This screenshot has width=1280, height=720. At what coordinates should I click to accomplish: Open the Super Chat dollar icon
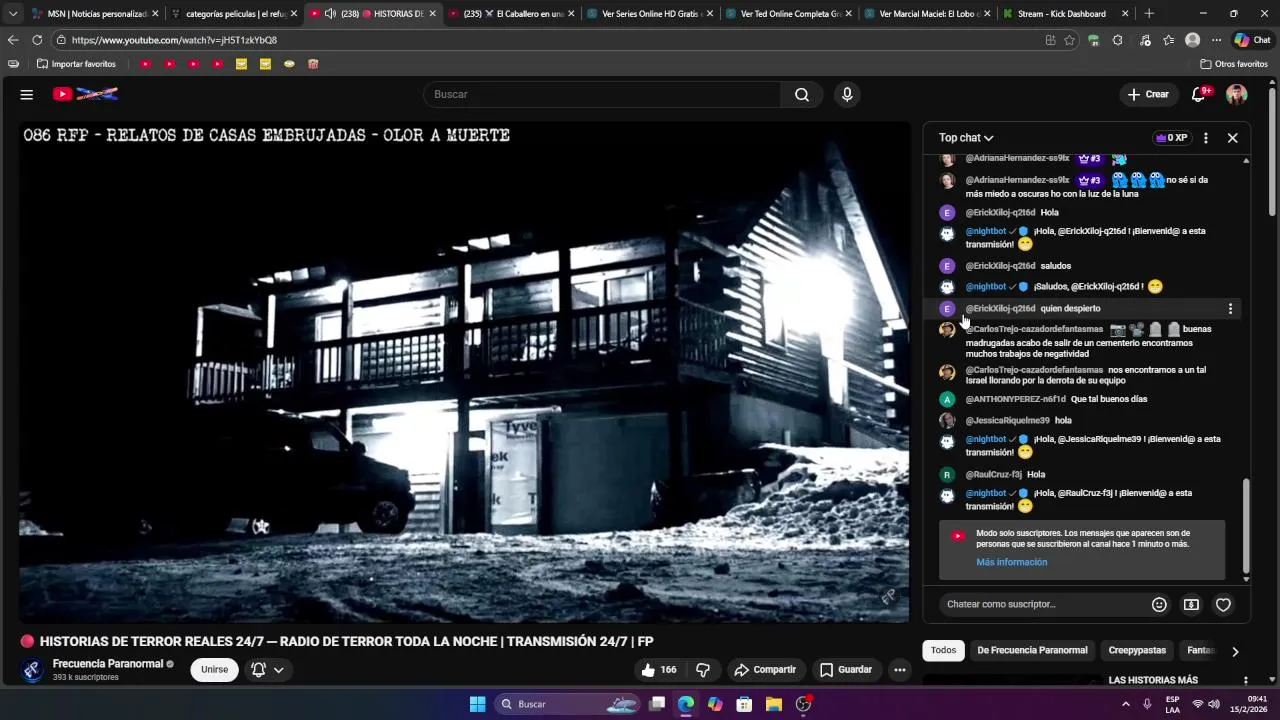(x=1191, y=604)
